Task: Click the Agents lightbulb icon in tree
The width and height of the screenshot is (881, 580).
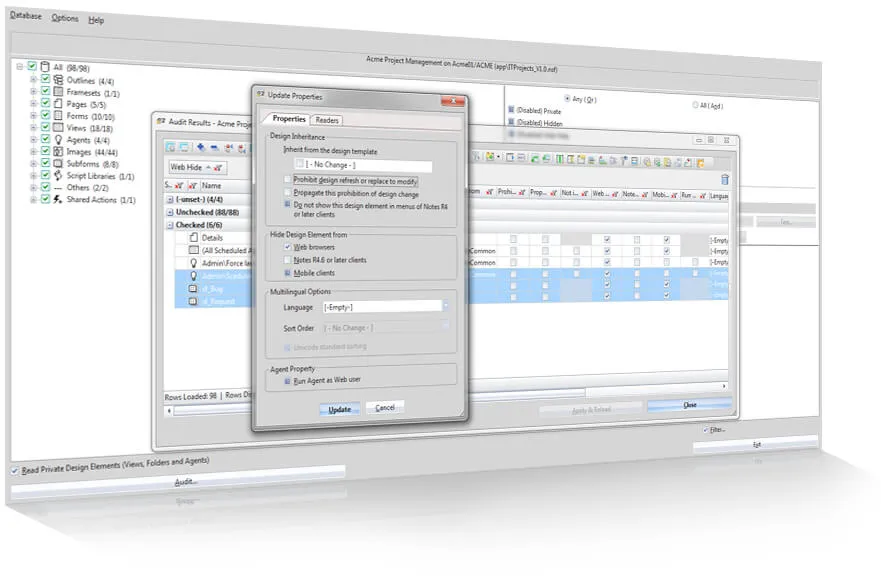Action: tap(58, 139)
